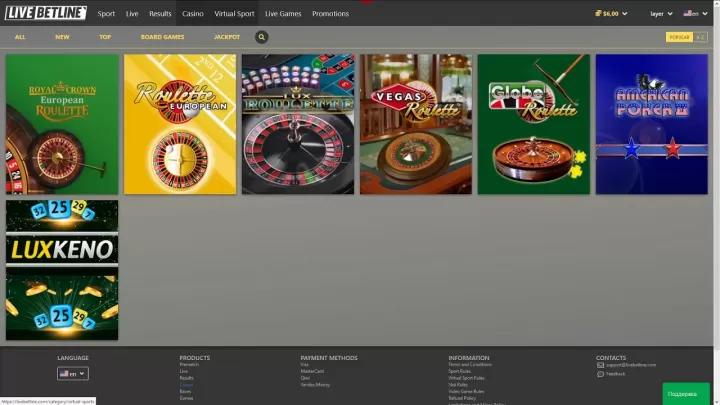Expand the footer language selector
This screenshot has height=405, width=720.
73,373
